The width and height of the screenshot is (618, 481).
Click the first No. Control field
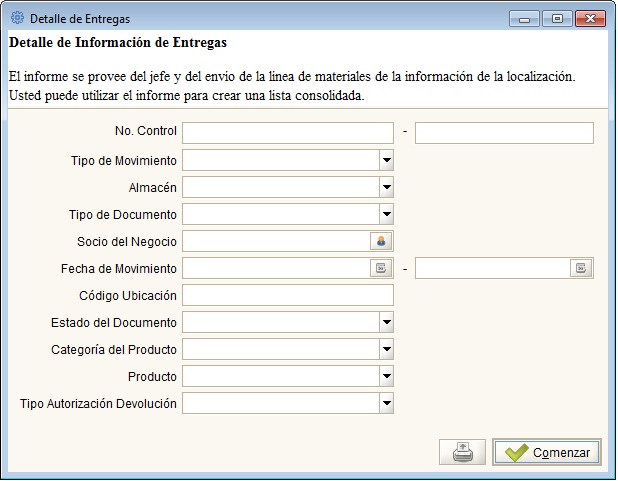[288, 133]
